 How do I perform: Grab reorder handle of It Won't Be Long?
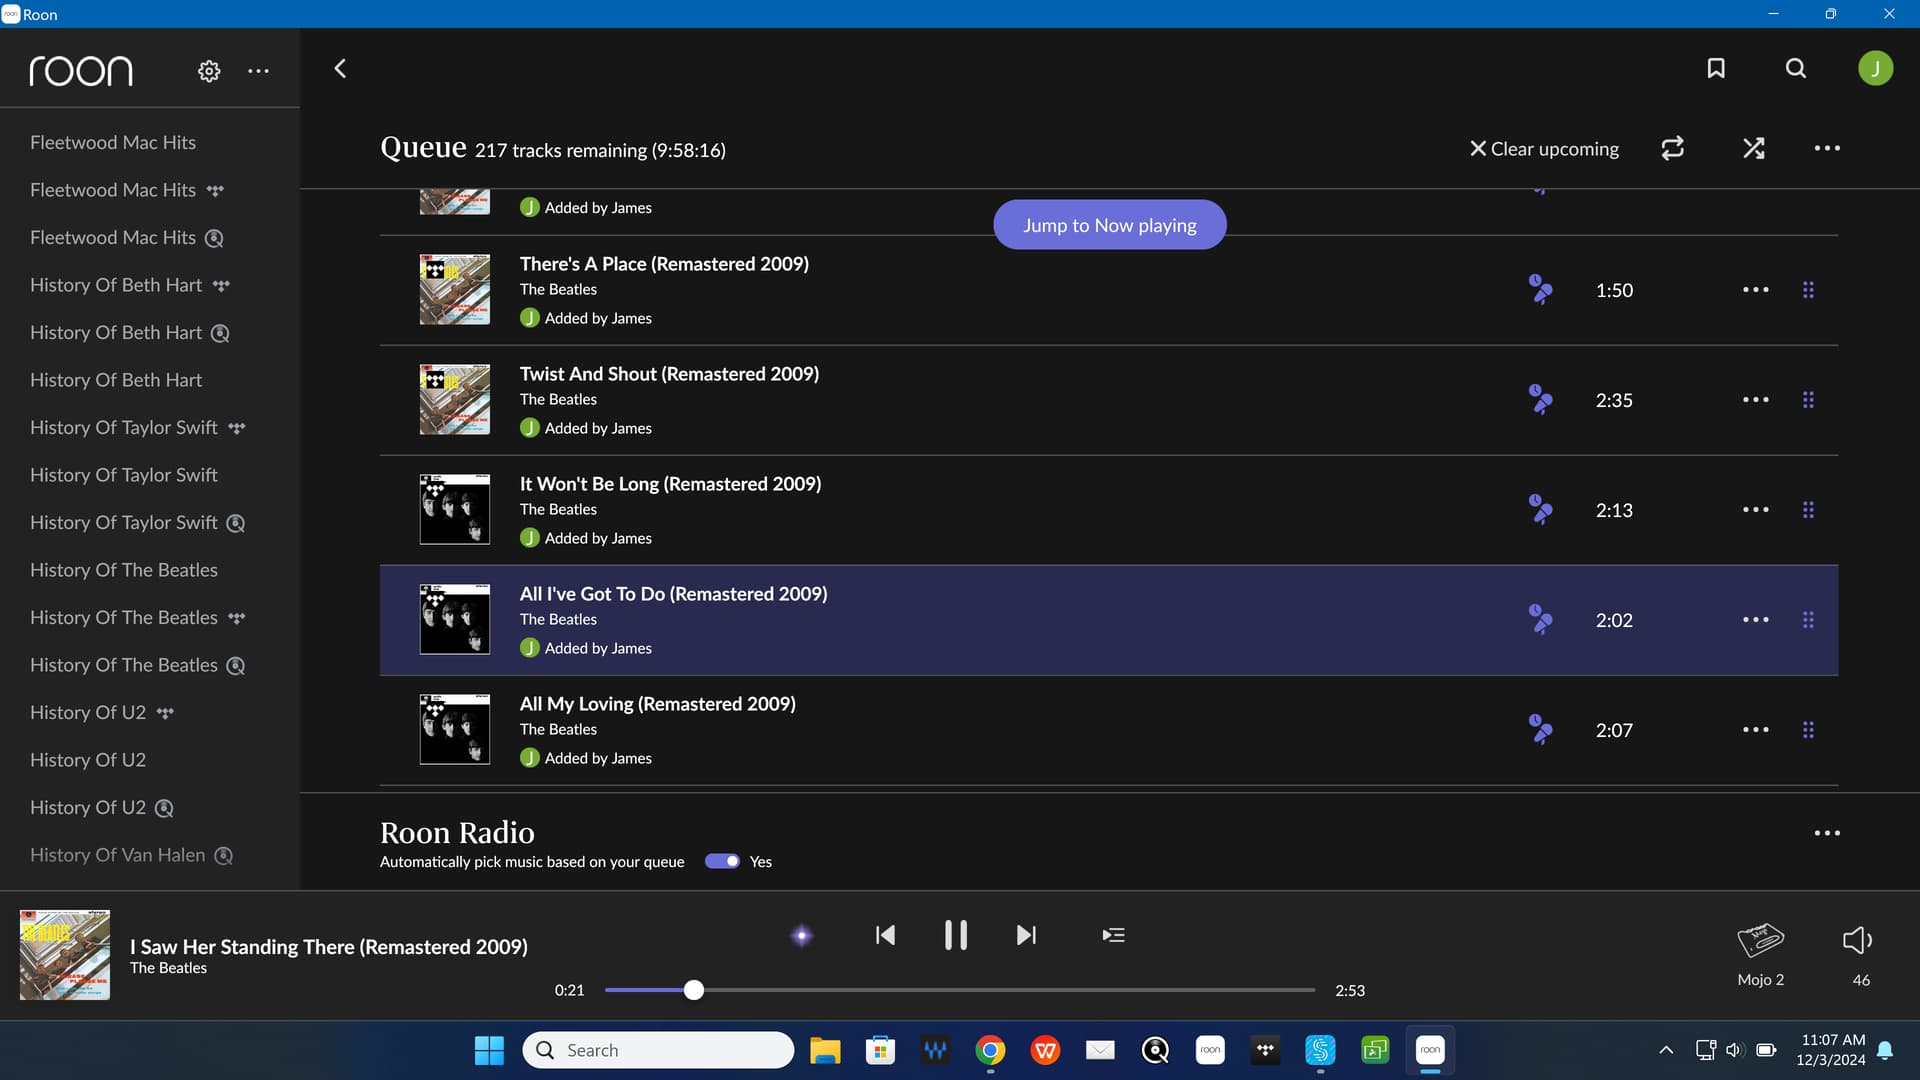[x=1808, y=510]
